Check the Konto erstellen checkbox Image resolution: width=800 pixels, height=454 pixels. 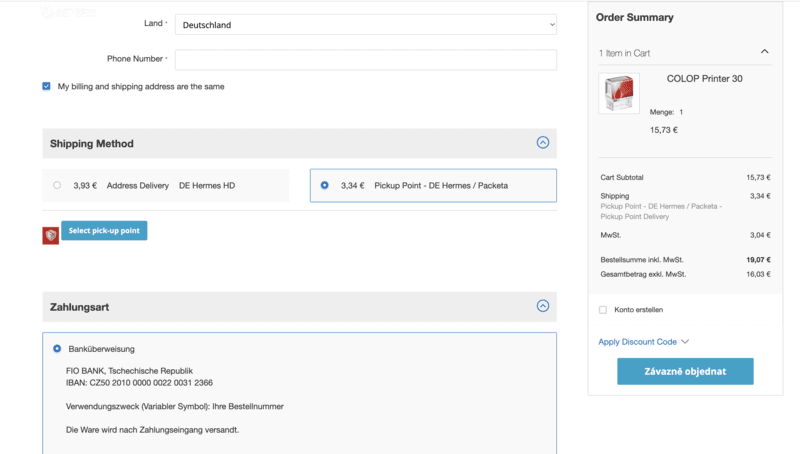[x=603, y=310]
